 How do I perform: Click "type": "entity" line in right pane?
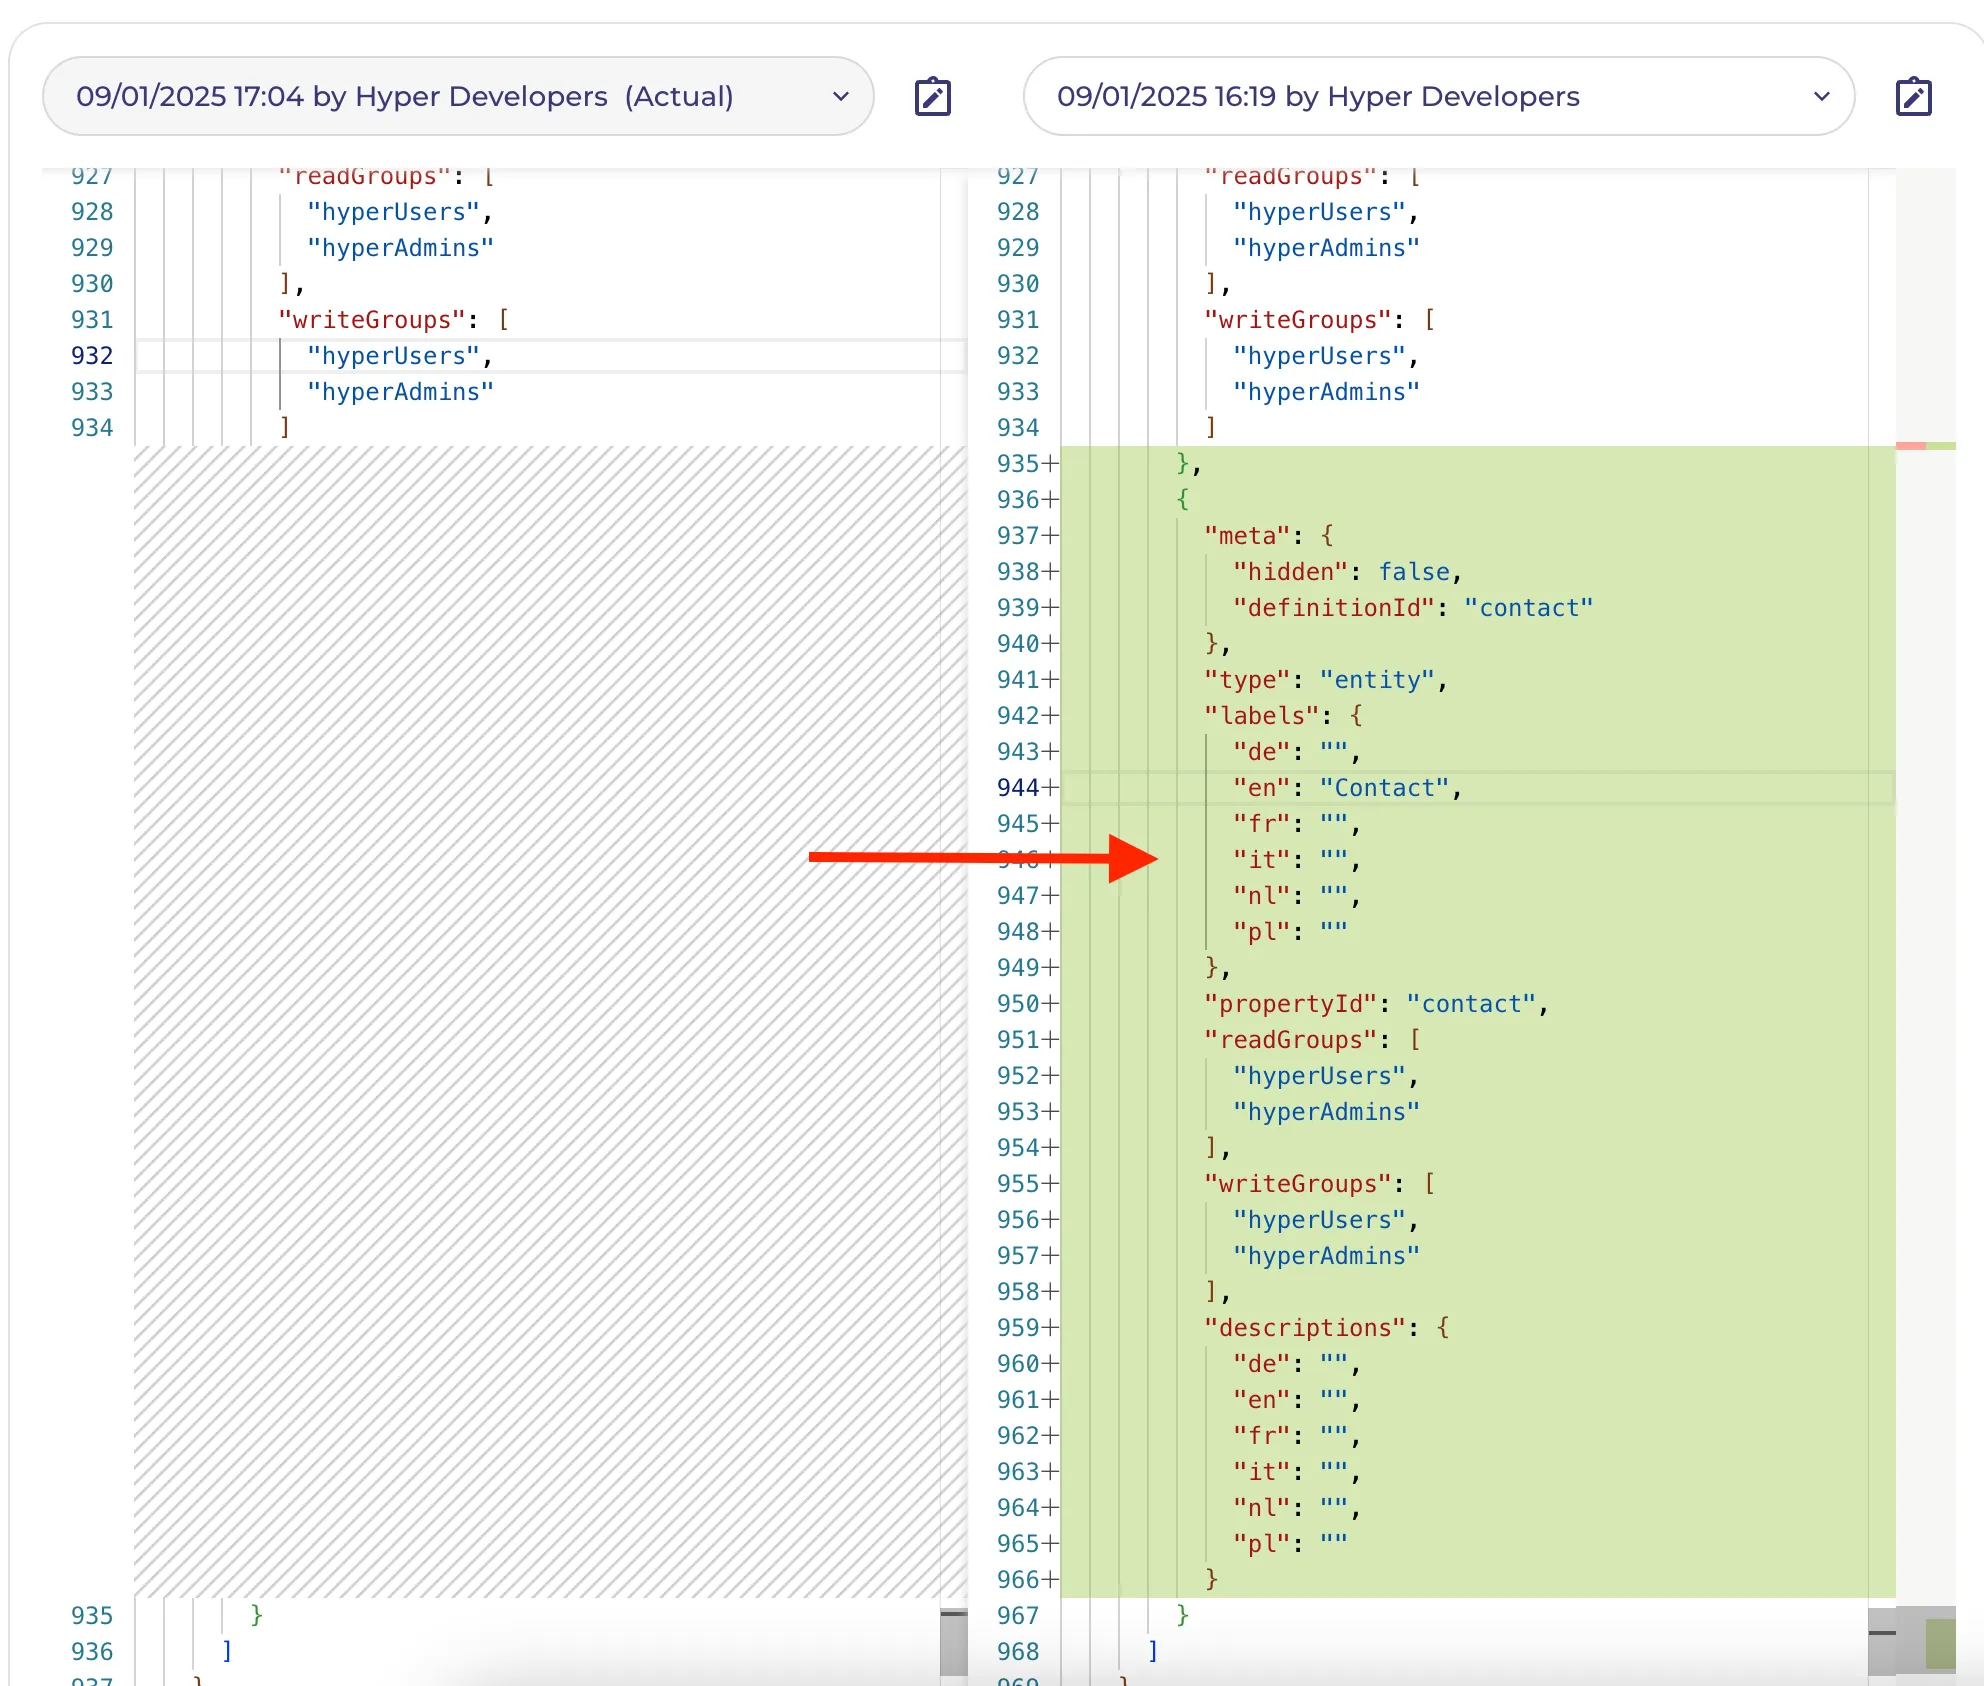tap(1325, 680)
